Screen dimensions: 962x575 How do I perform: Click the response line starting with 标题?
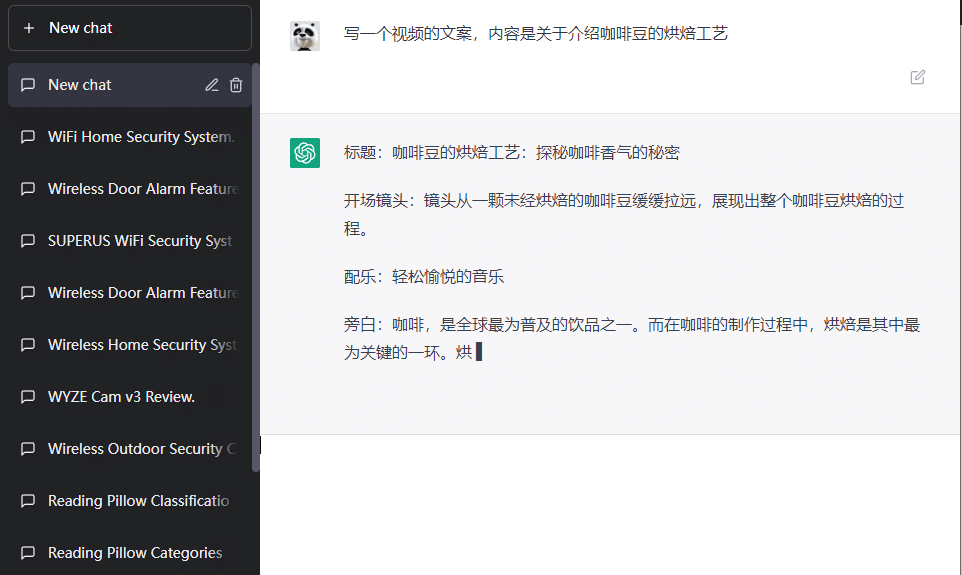(512, 153)
